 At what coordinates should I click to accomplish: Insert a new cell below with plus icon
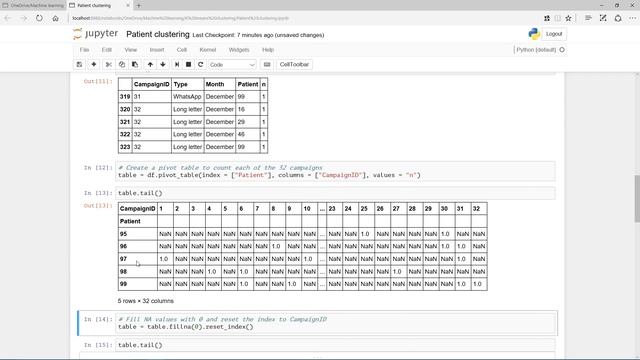pyautogui.click(x=94, y=64)
